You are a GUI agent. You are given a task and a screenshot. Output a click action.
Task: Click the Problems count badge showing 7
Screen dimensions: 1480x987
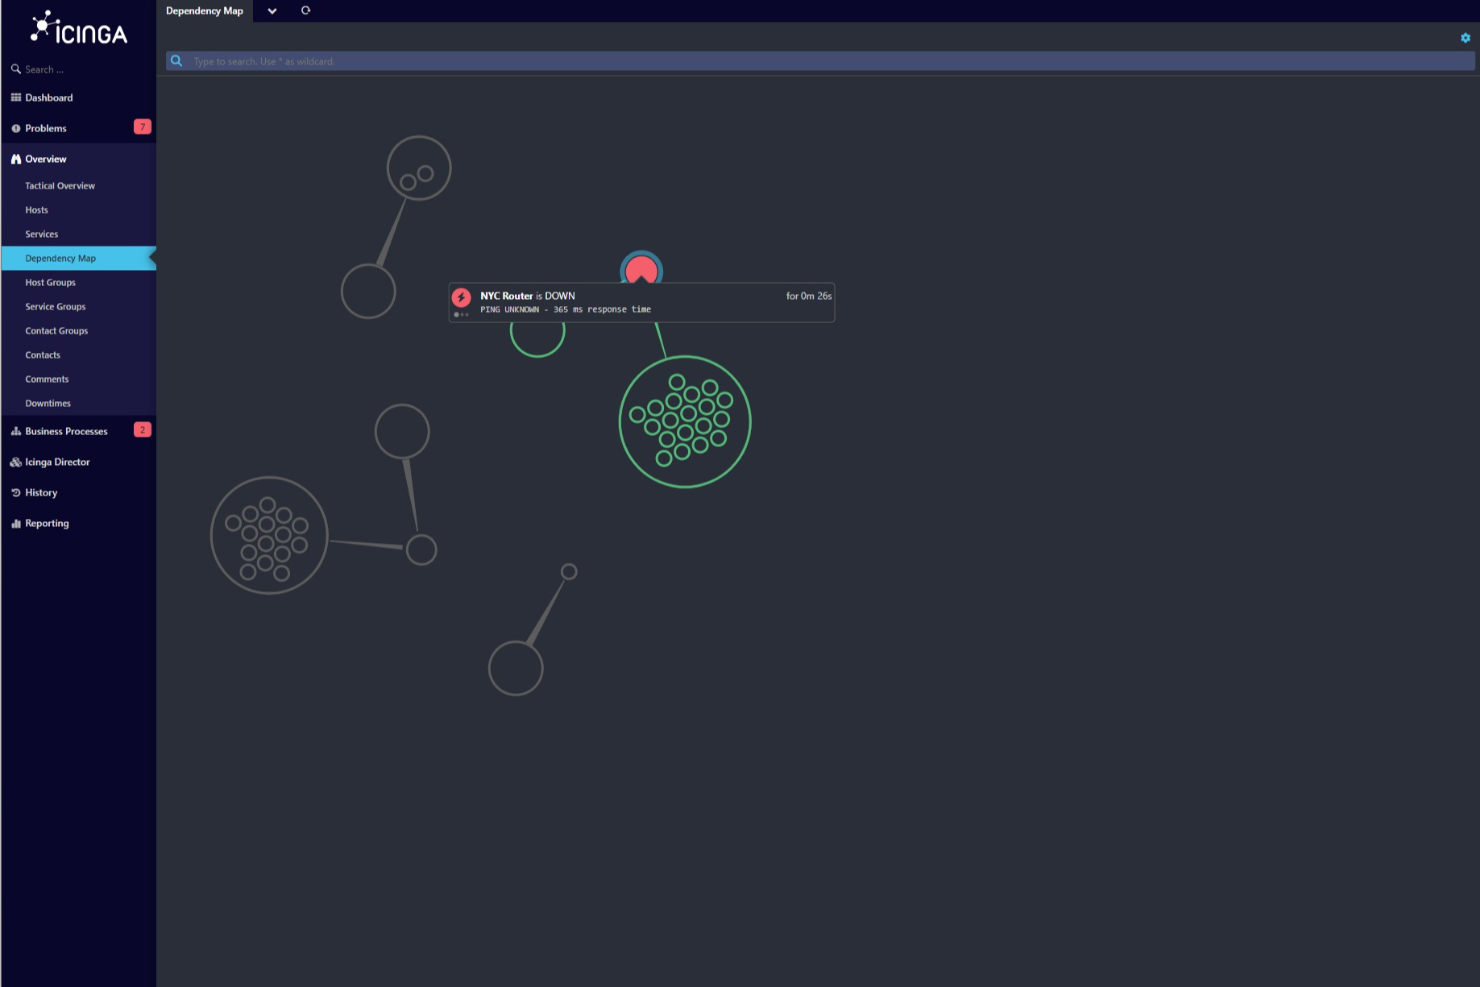(x=142, y=127)
